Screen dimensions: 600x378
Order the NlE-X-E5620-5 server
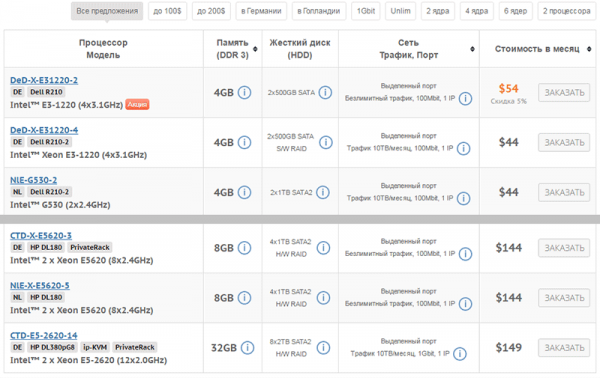(564, 298)
